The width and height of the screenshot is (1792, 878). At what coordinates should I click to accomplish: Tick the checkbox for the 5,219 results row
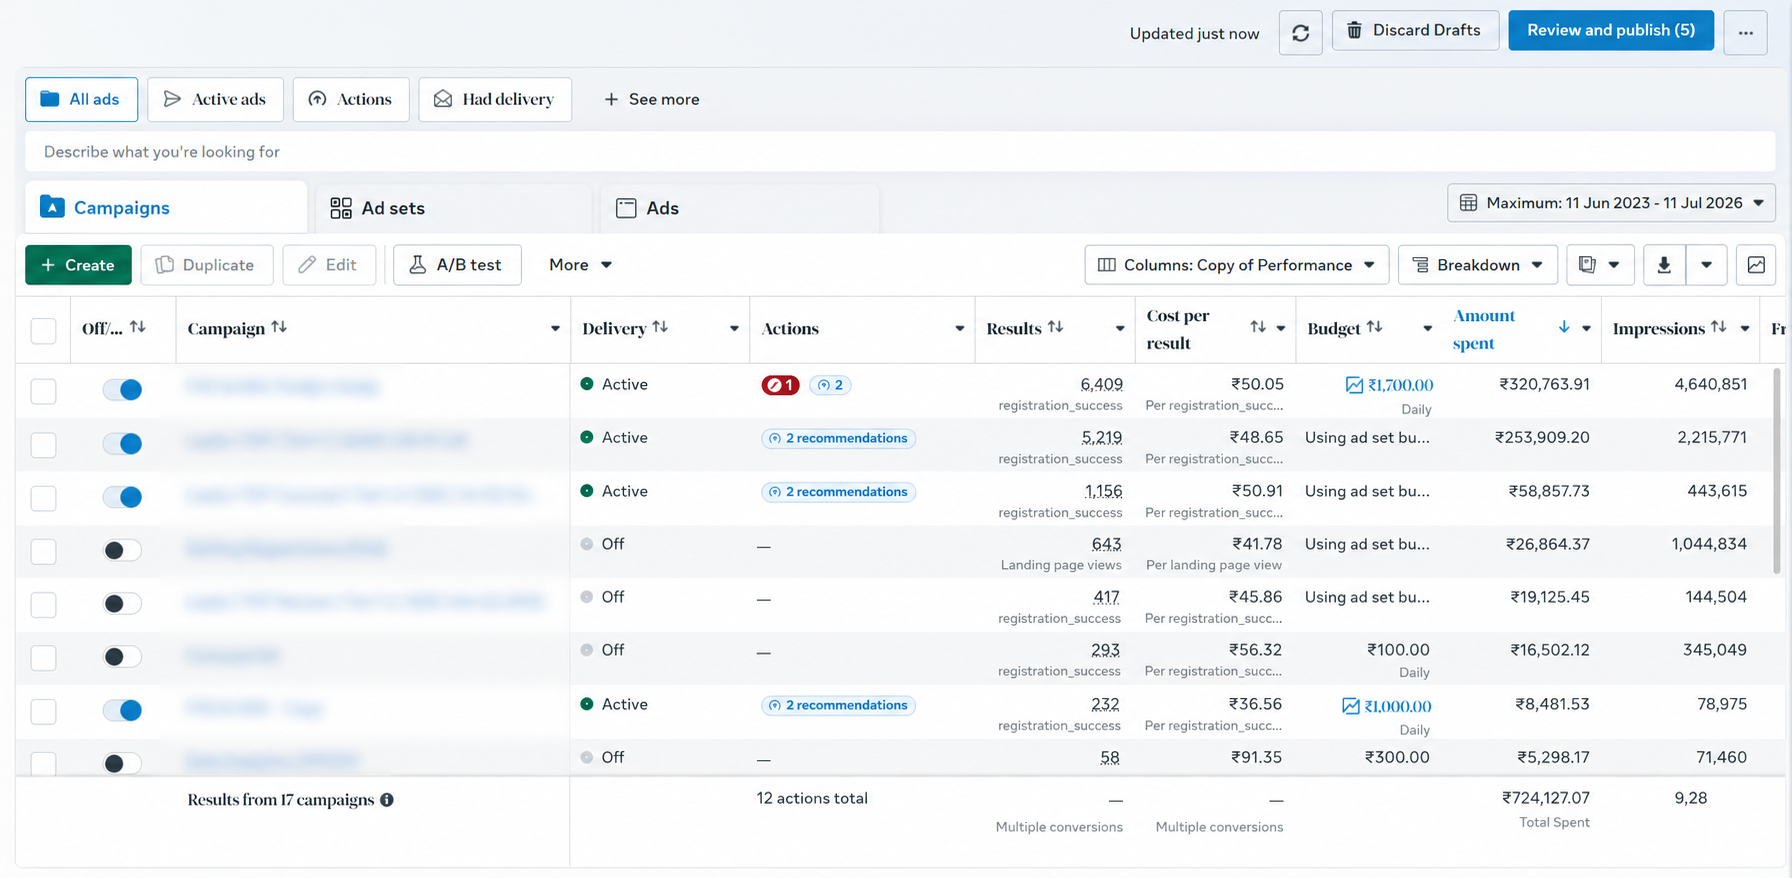coord(44,444)
